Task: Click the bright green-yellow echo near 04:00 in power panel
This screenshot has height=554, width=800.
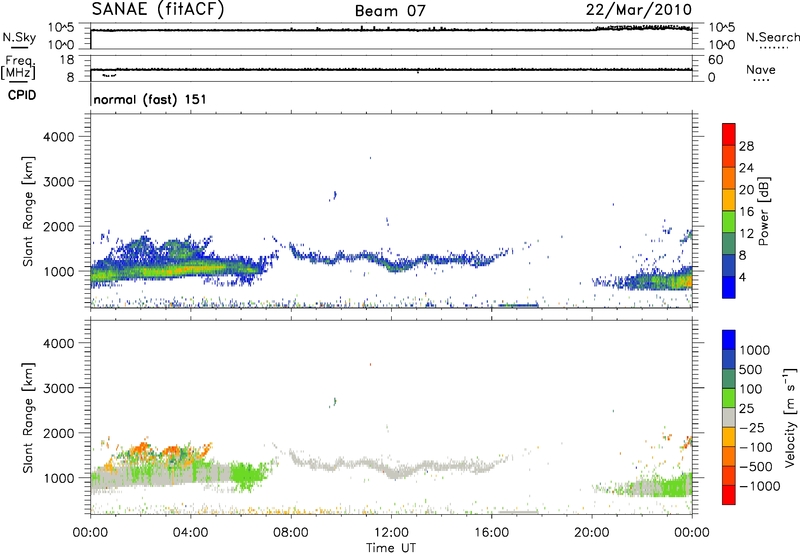Action: pos(191,268)
